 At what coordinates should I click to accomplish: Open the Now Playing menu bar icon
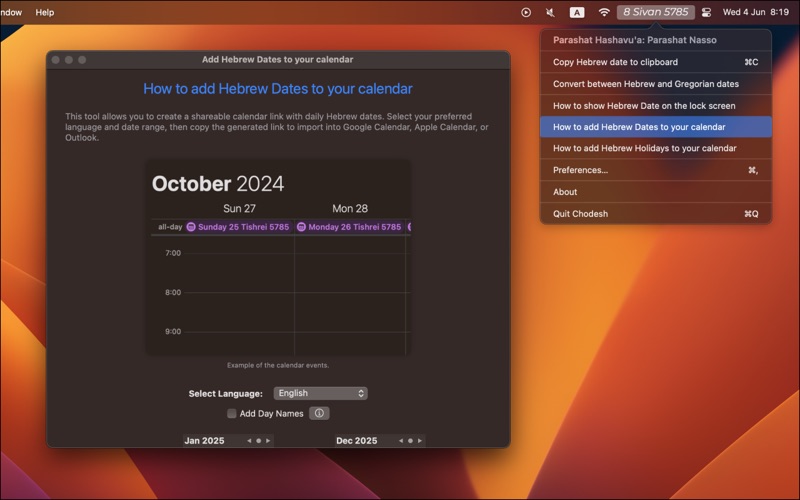pos(526,12)
